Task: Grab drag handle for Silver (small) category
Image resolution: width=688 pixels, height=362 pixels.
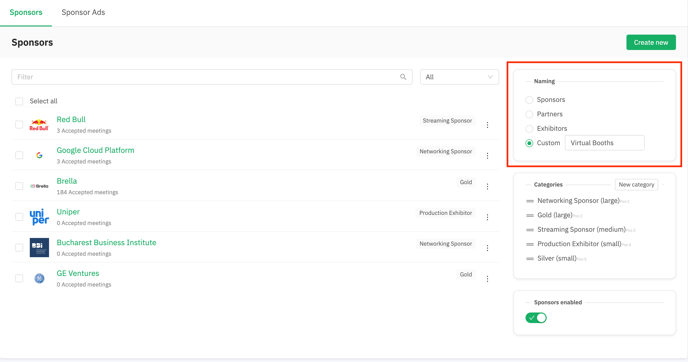Action: tap(530, 258)
